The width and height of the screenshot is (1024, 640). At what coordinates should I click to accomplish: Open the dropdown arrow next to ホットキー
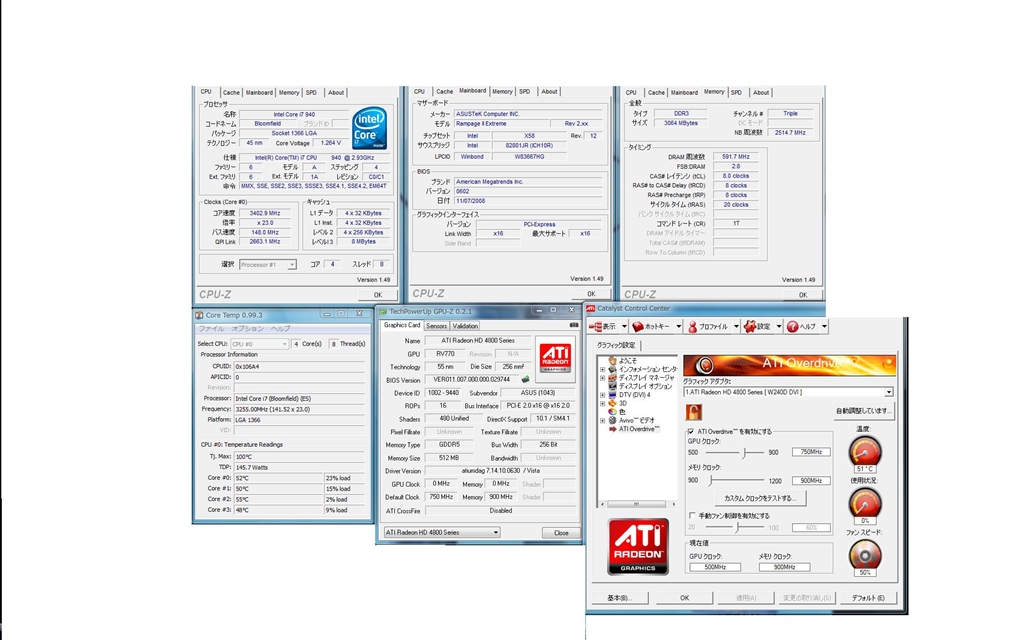[679, 327]
